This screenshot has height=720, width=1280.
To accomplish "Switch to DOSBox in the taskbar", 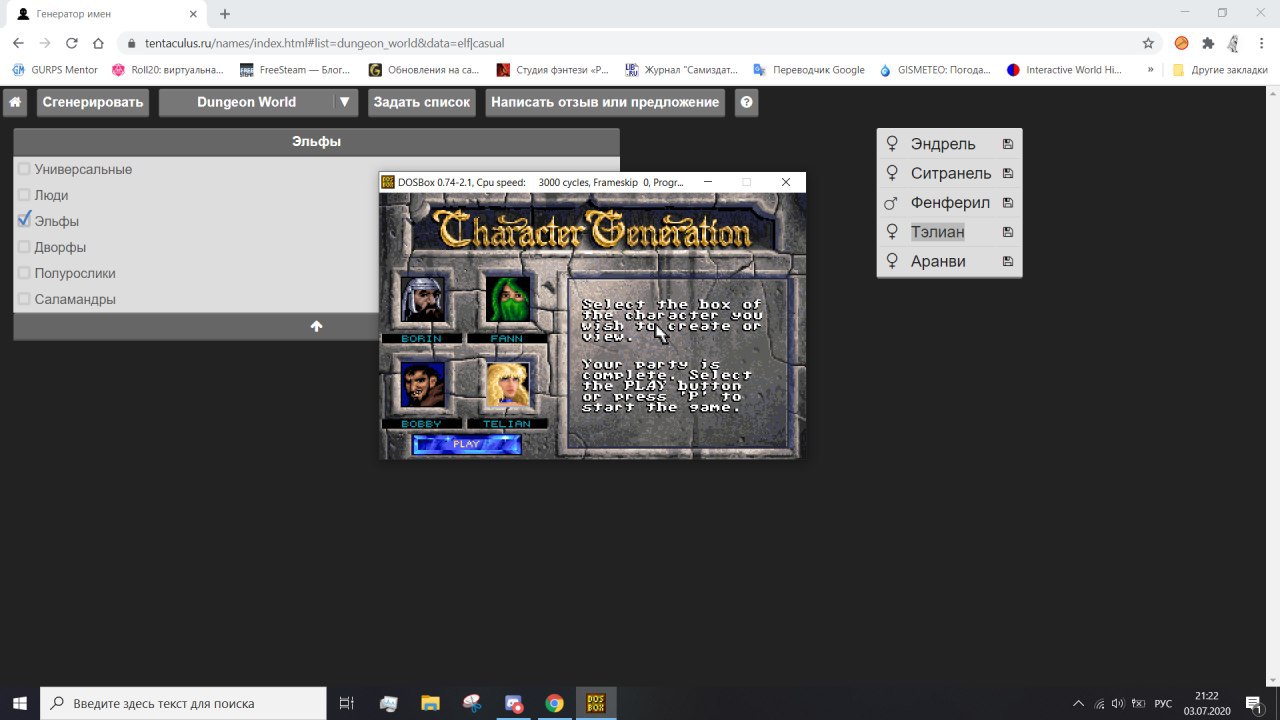I will tap(596, 703).
